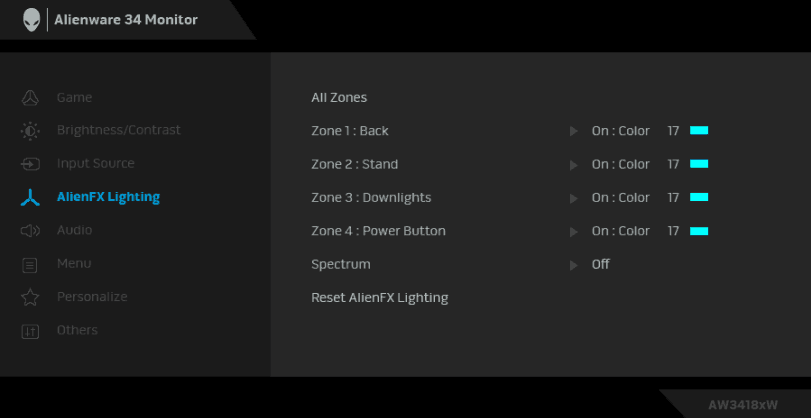The image size is (811, 418).
Task: Expand Zone 4 Power Button arrow
Action: point(573,231)
